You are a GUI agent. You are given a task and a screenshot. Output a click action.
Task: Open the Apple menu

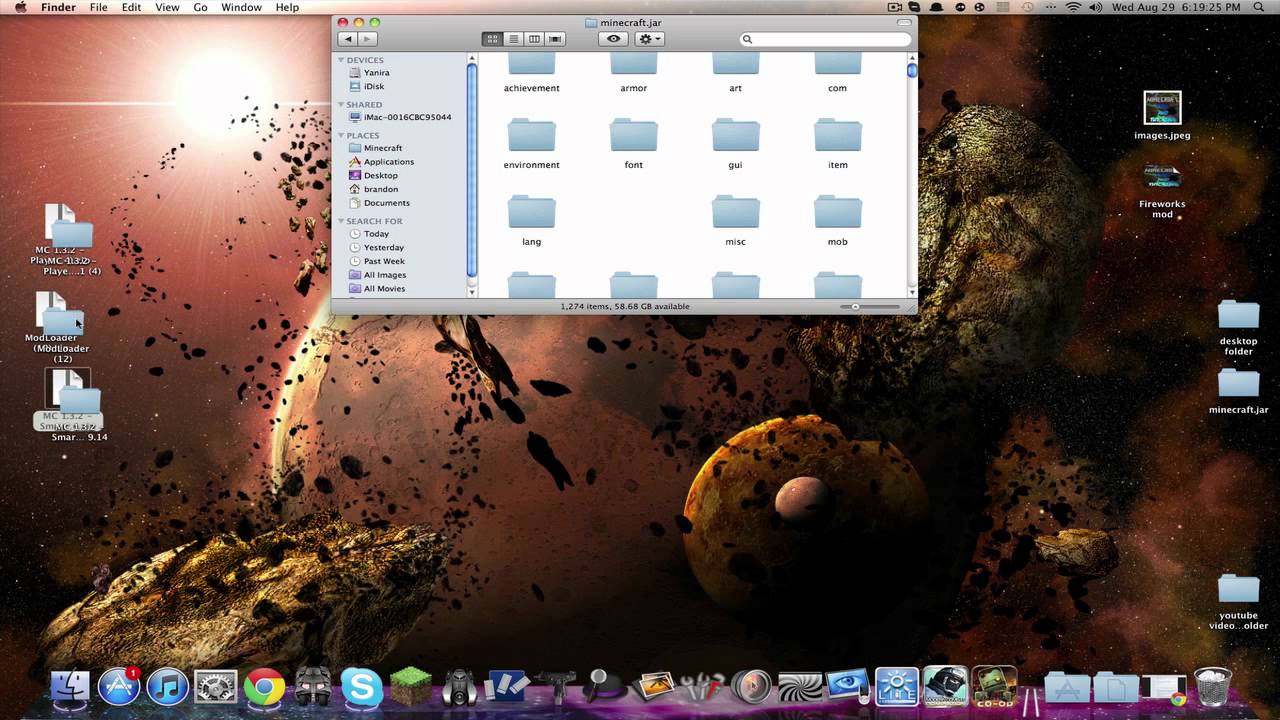[x=20, y=8]
